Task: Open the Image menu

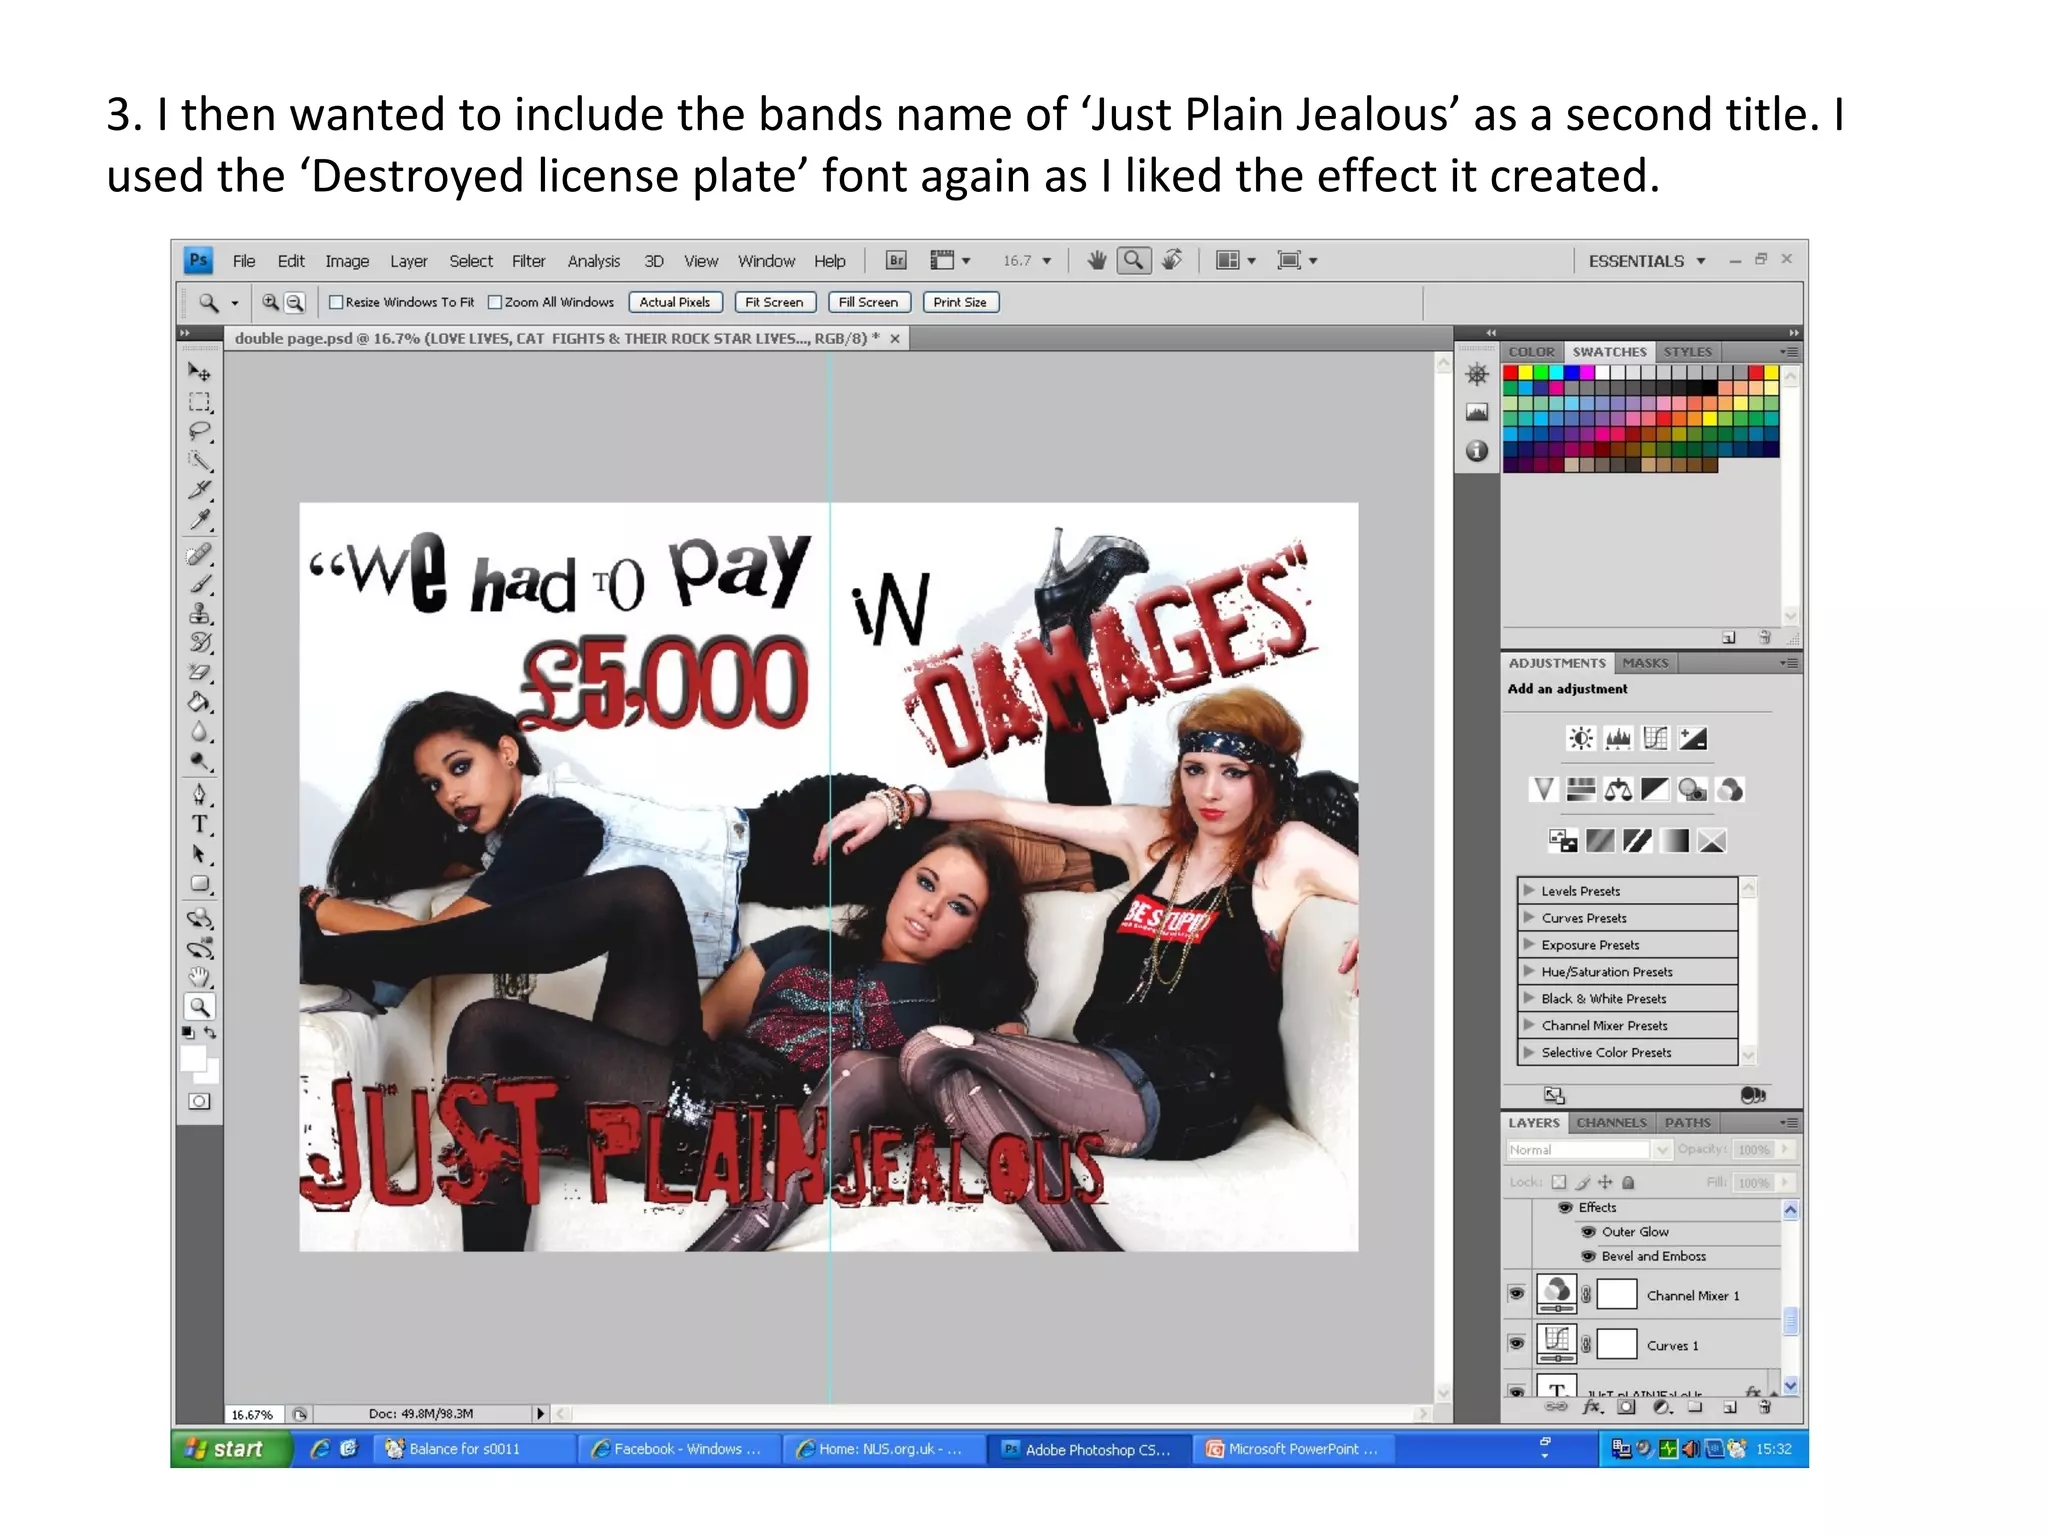Action: coord(347,261)
